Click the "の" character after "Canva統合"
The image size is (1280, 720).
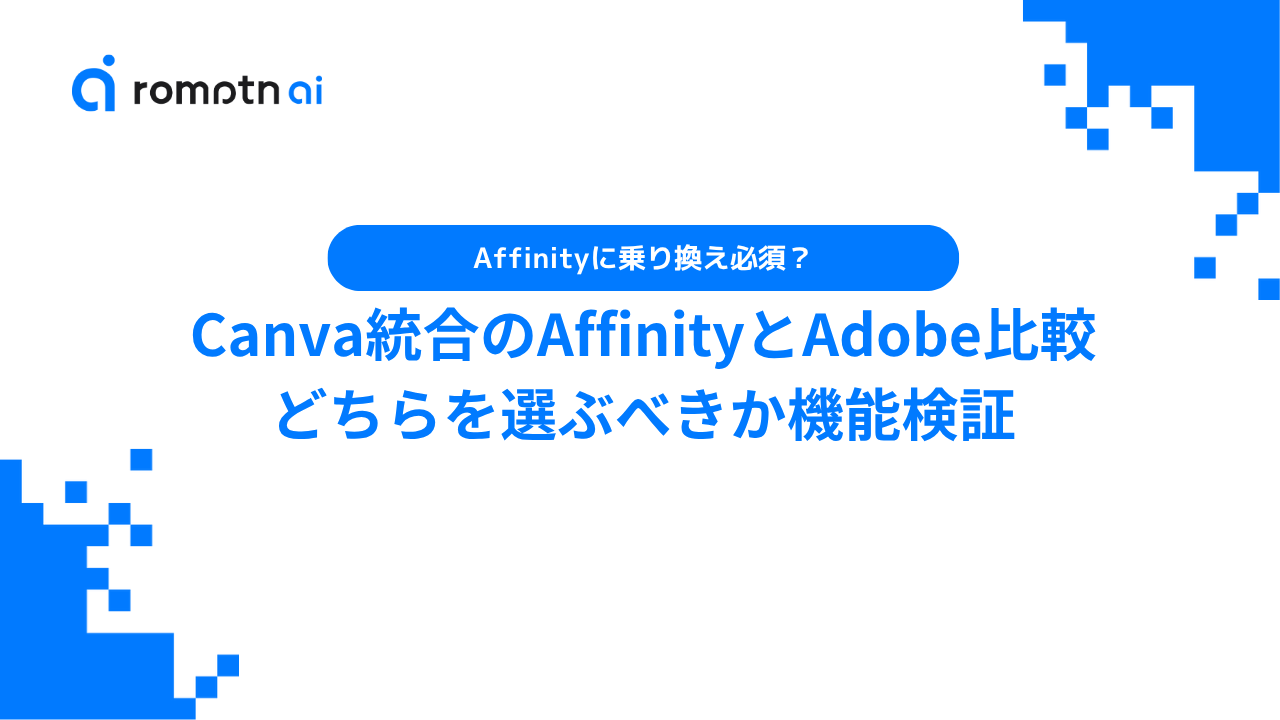pyautogui.click(x=500, y=338)
